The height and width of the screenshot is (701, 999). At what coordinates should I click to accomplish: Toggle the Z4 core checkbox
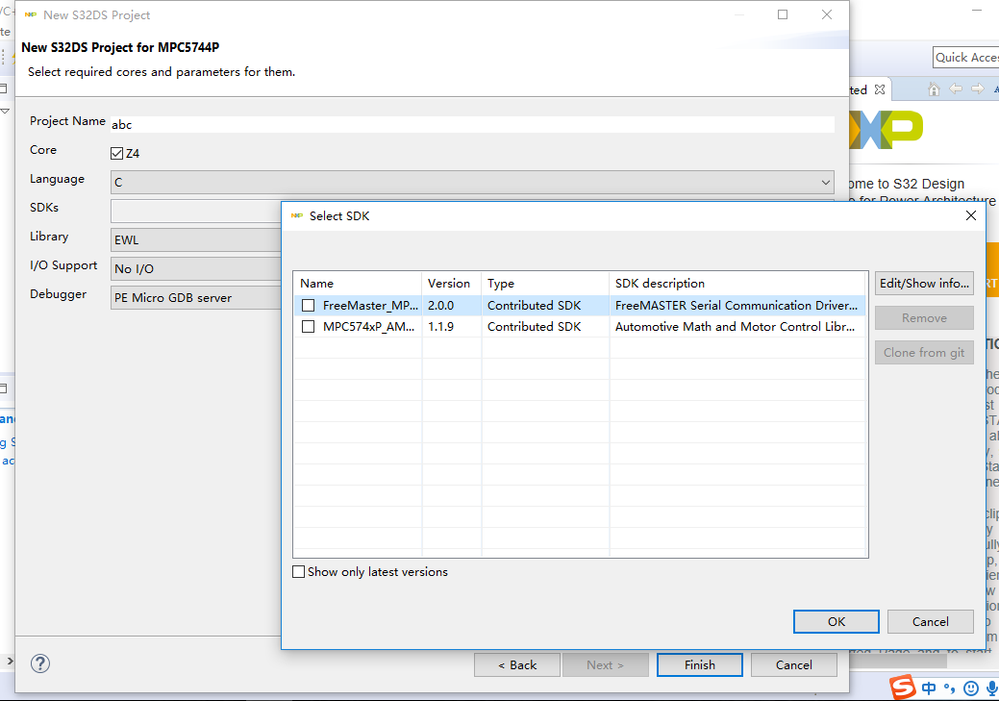117,153
